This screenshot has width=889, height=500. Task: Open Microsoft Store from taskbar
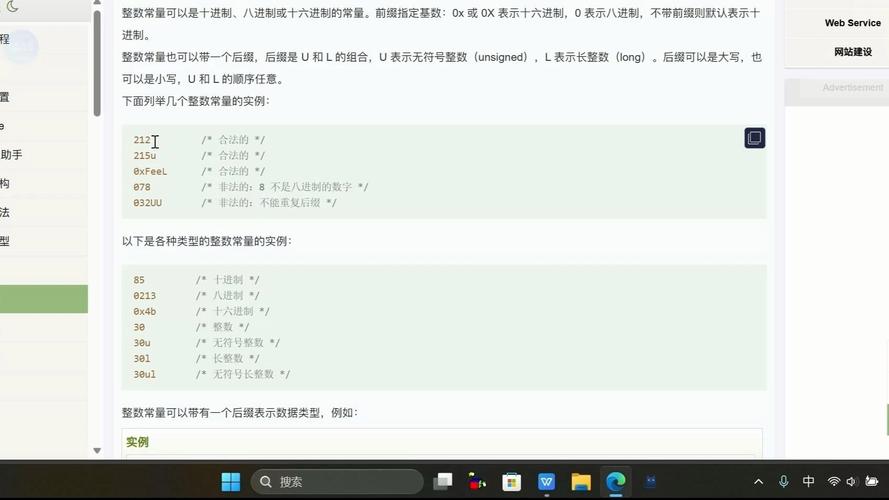pos(511,482)
